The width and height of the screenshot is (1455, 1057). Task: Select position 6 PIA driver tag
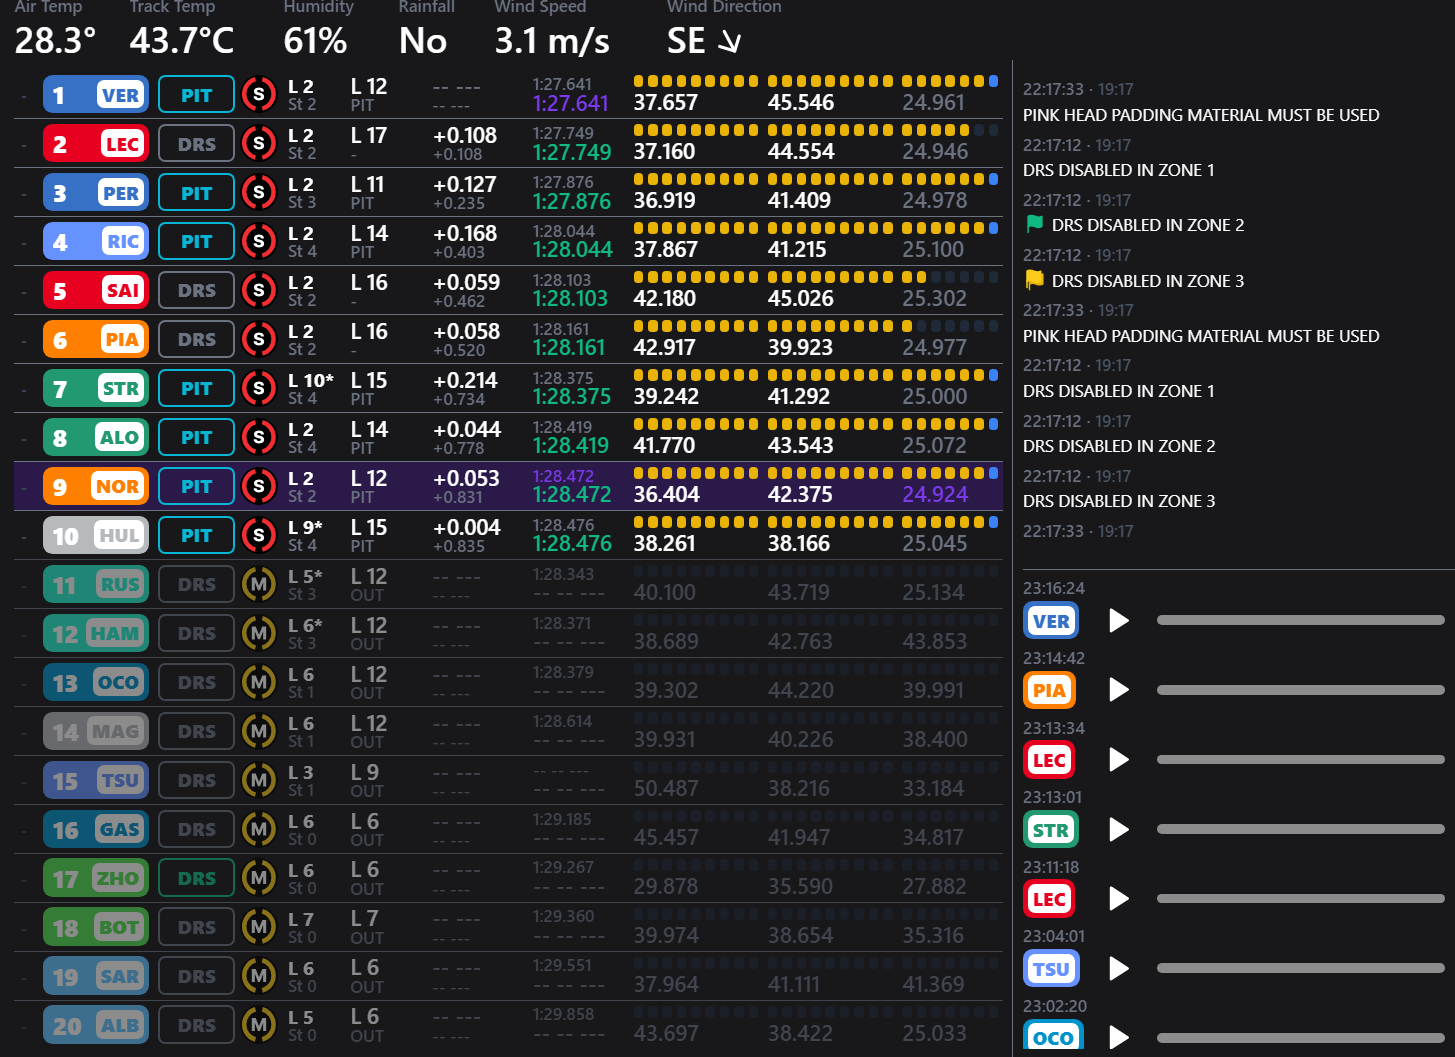(x=96, y=339)
